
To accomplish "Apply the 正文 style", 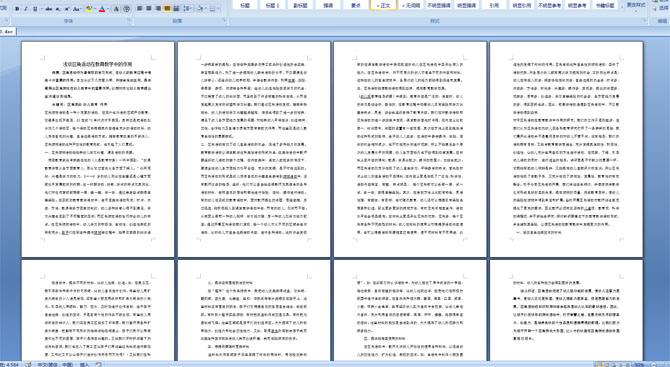I will coord(383,5).
